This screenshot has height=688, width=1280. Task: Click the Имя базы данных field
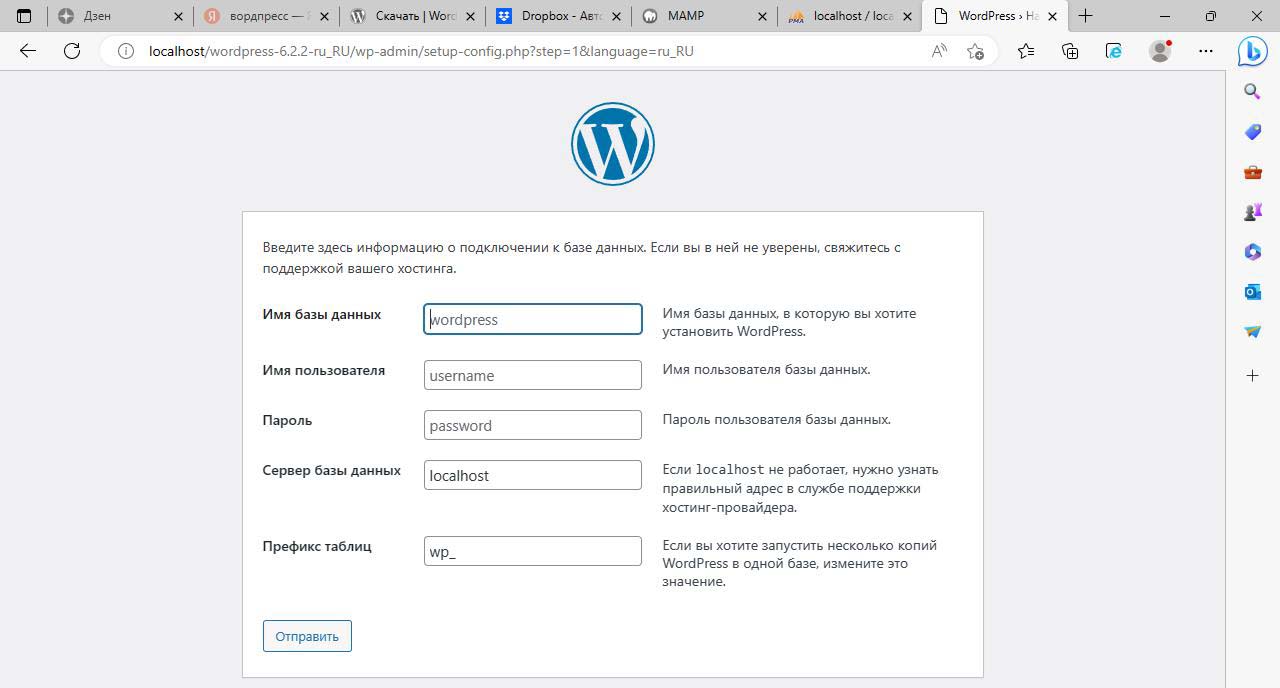coord(532,320)
